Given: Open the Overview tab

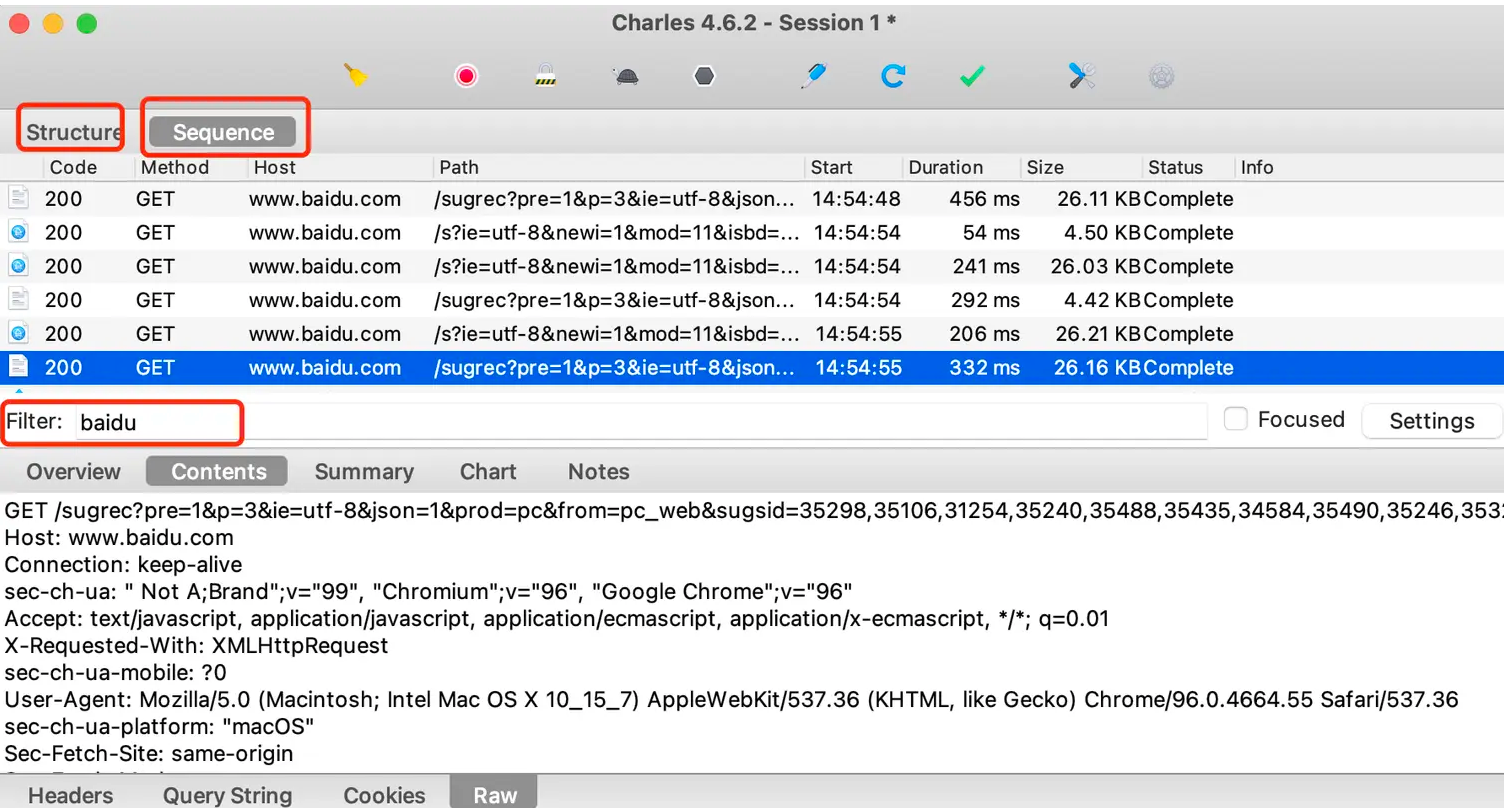Looking at the screenshot, I should point(73,471).
